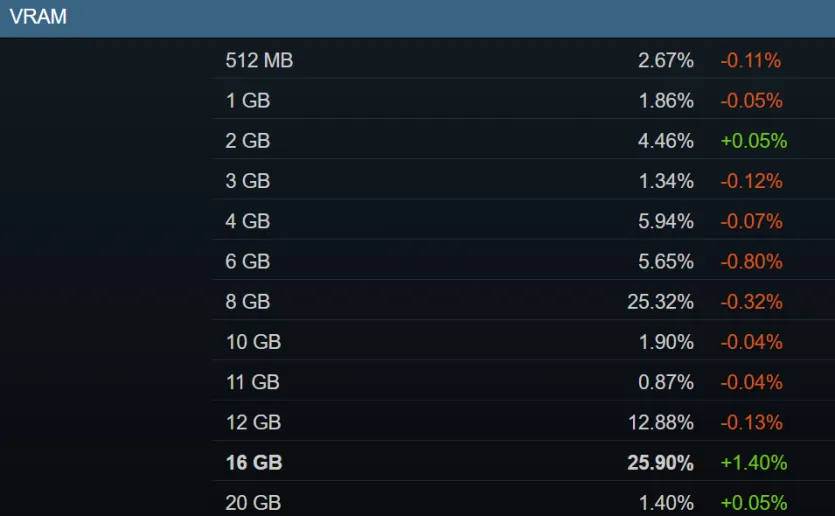Collapse the VRAM section header
Image resolution: width=835 pixels, height=516 pixels.
pos(418,18)
